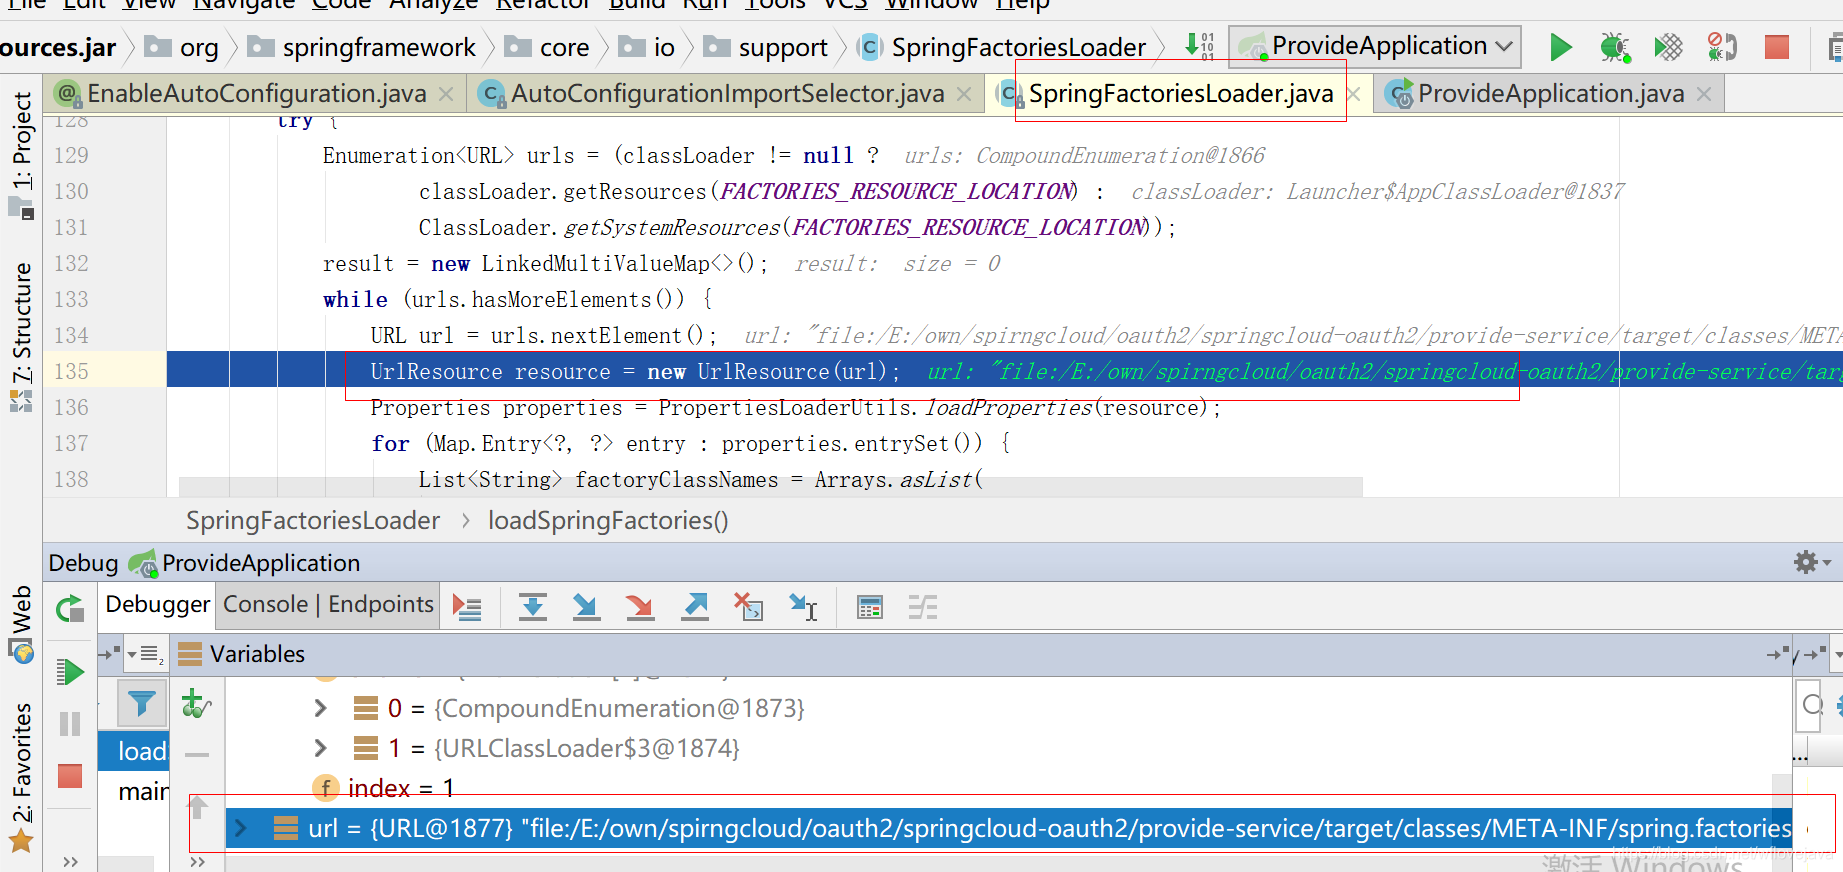Click the Update Running Application icon
The height and width of the screenshot is (872, 1843).
(1722, 47)
